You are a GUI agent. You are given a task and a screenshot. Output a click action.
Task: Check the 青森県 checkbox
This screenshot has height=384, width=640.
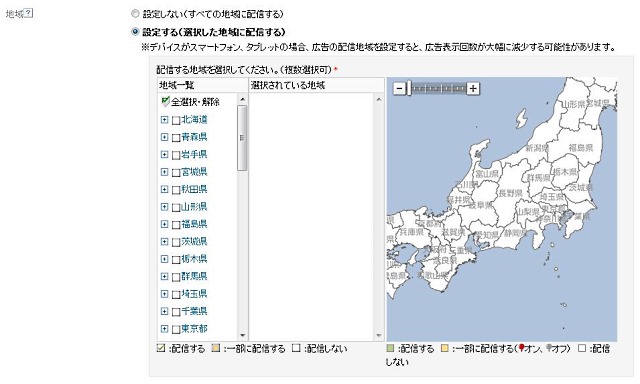pyautogui.click(x=176, y=138)
